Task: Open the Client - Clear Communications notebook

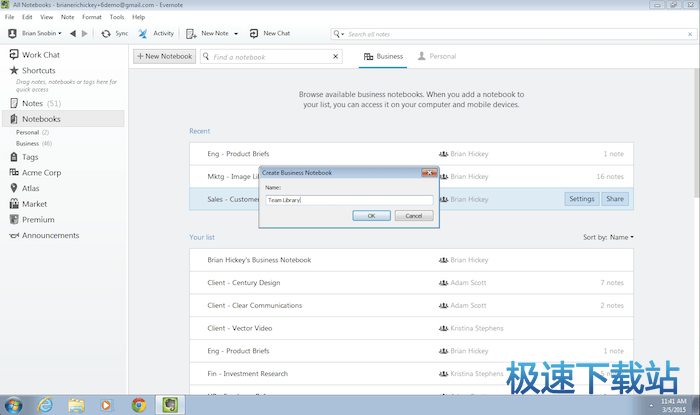Action: pyautogui.click(x=411, y=306)
